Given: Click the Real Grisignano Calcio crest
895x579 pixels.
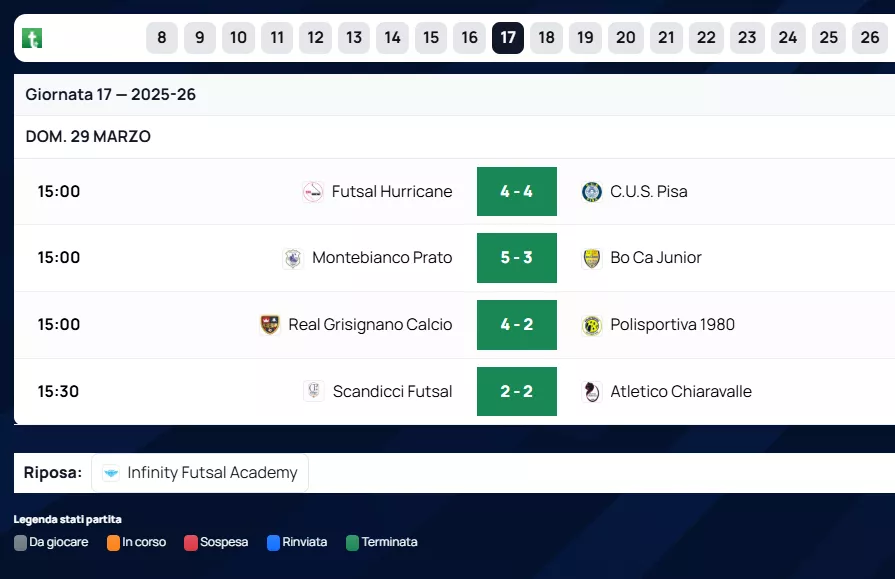Looking at the screenshot, I should [270, 325].
